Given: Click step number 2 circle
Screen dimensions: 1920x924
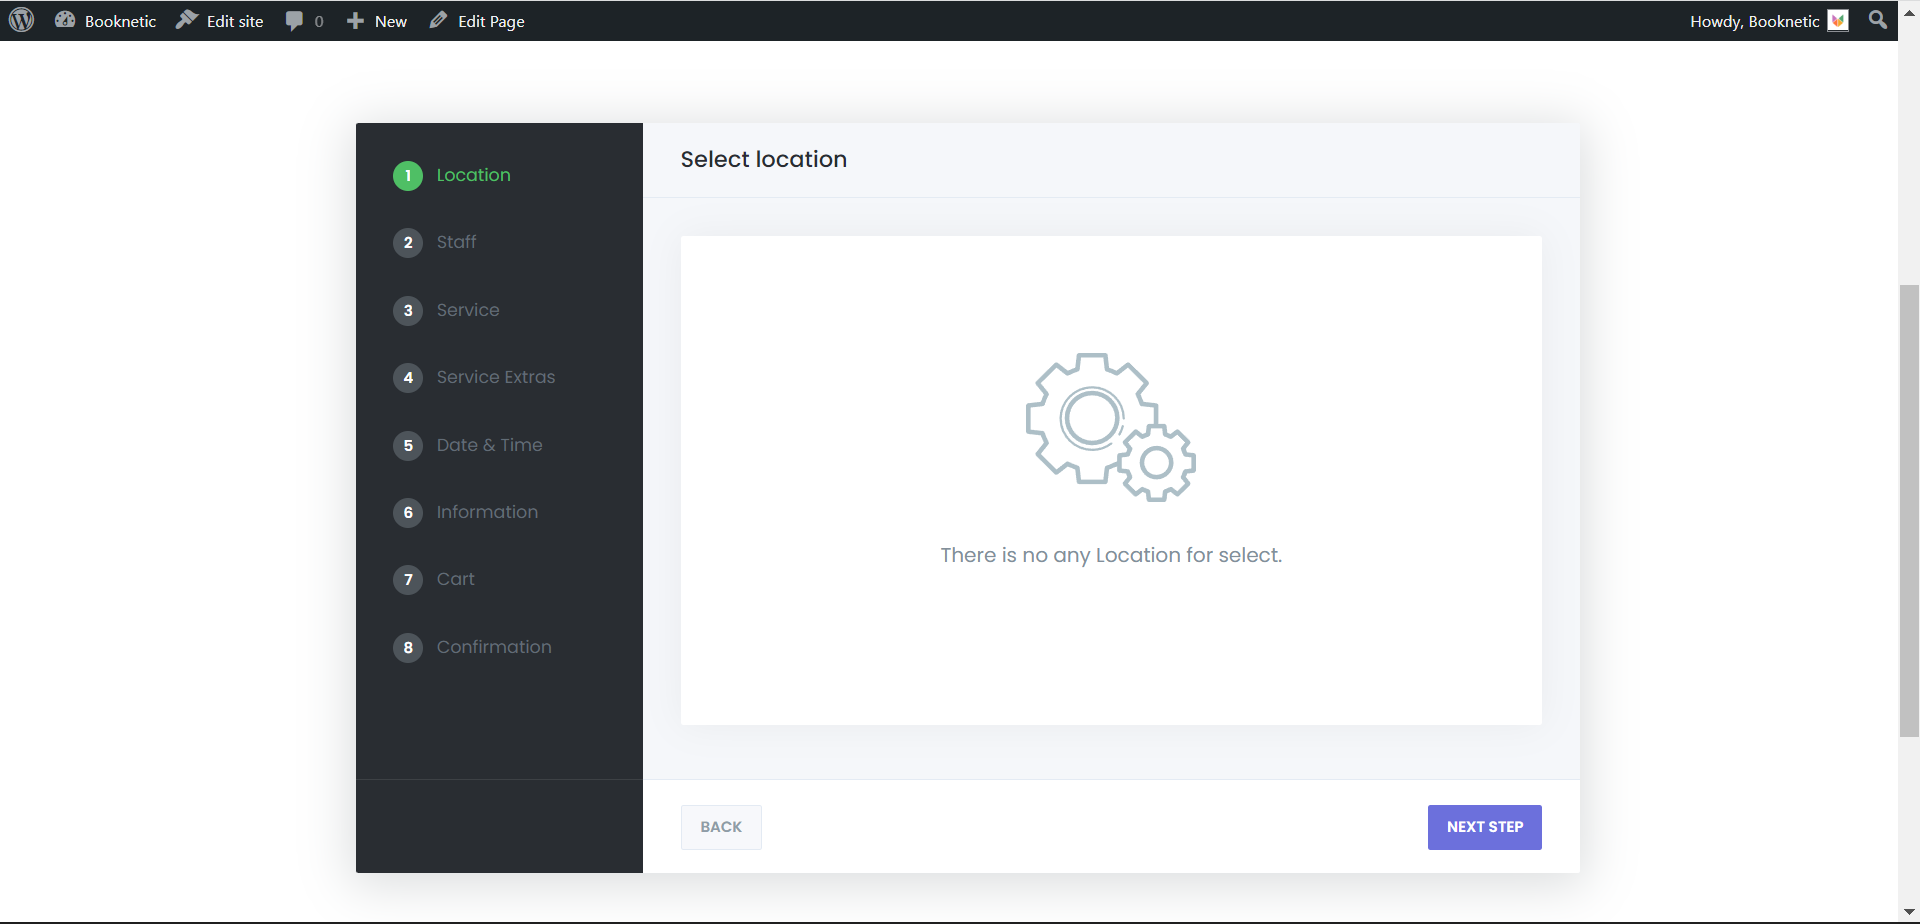Looking at the screenshot, I should 408,243.
